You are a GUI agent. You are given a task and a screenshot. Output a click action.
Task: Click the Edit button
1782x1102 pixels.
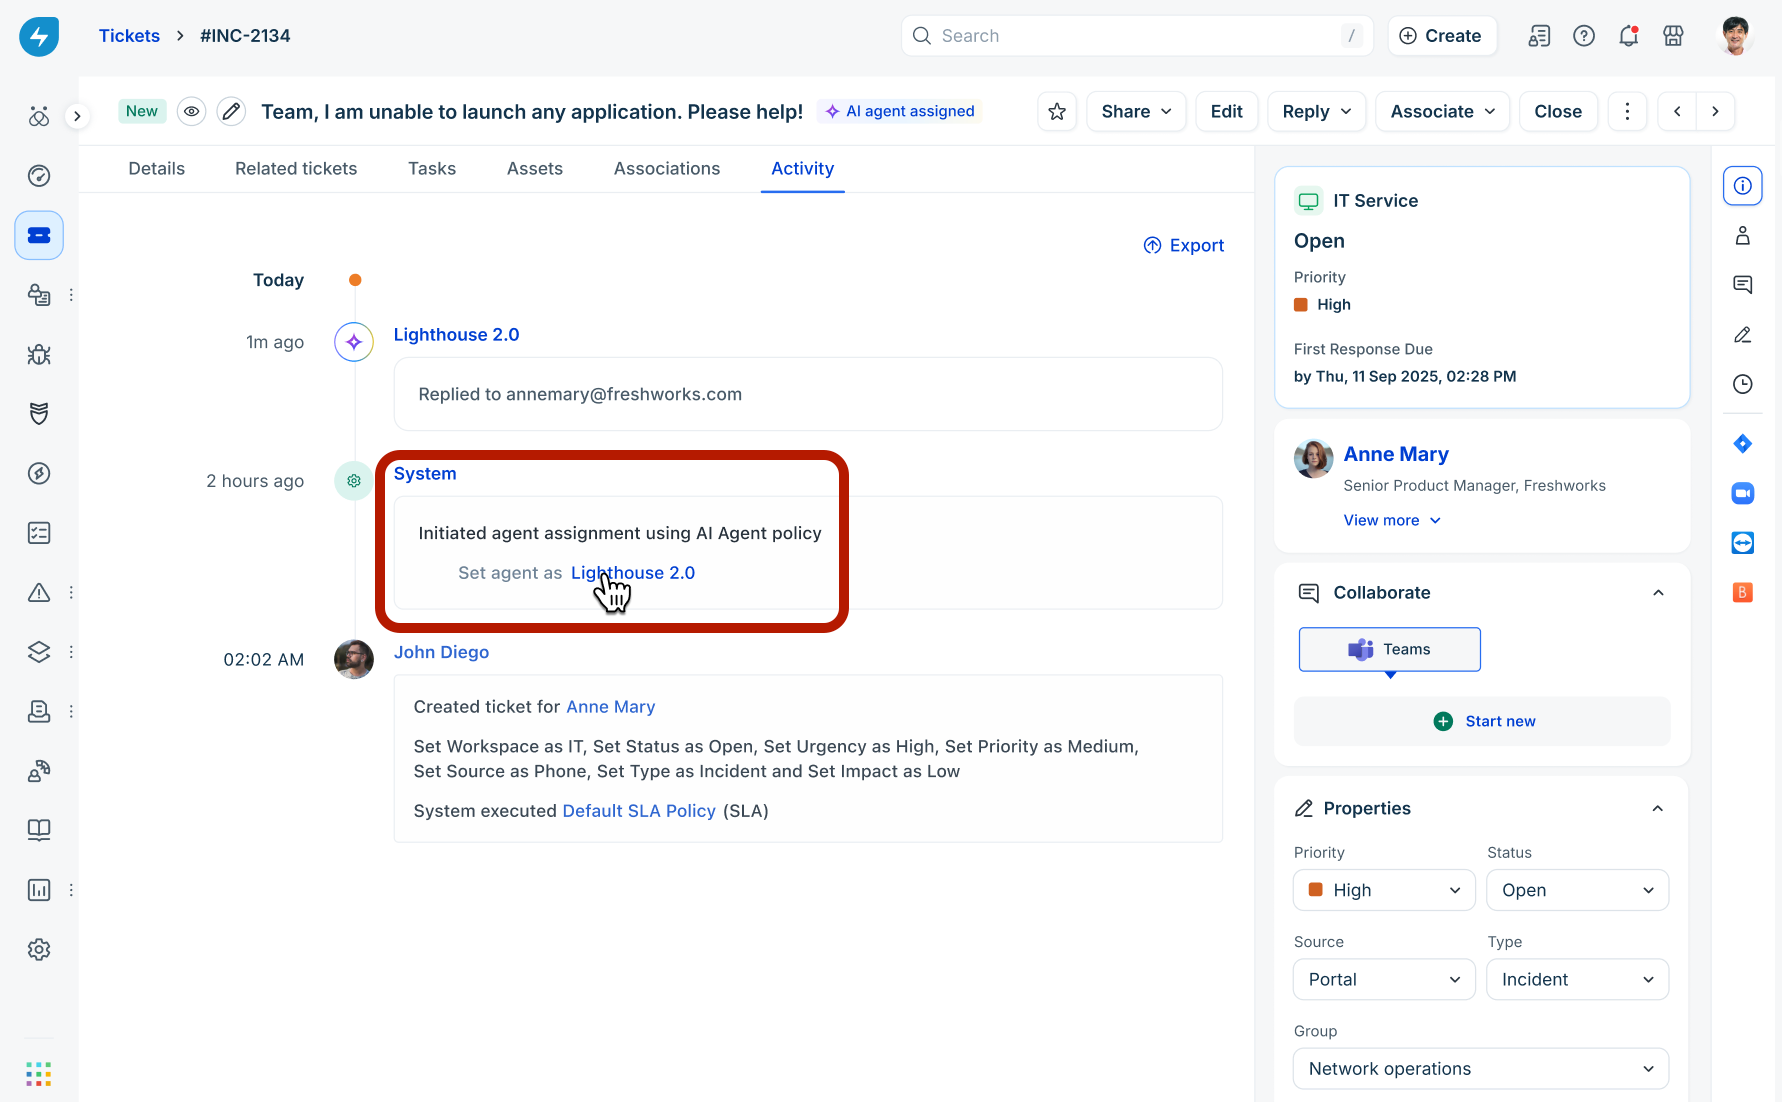[1227, 111]
